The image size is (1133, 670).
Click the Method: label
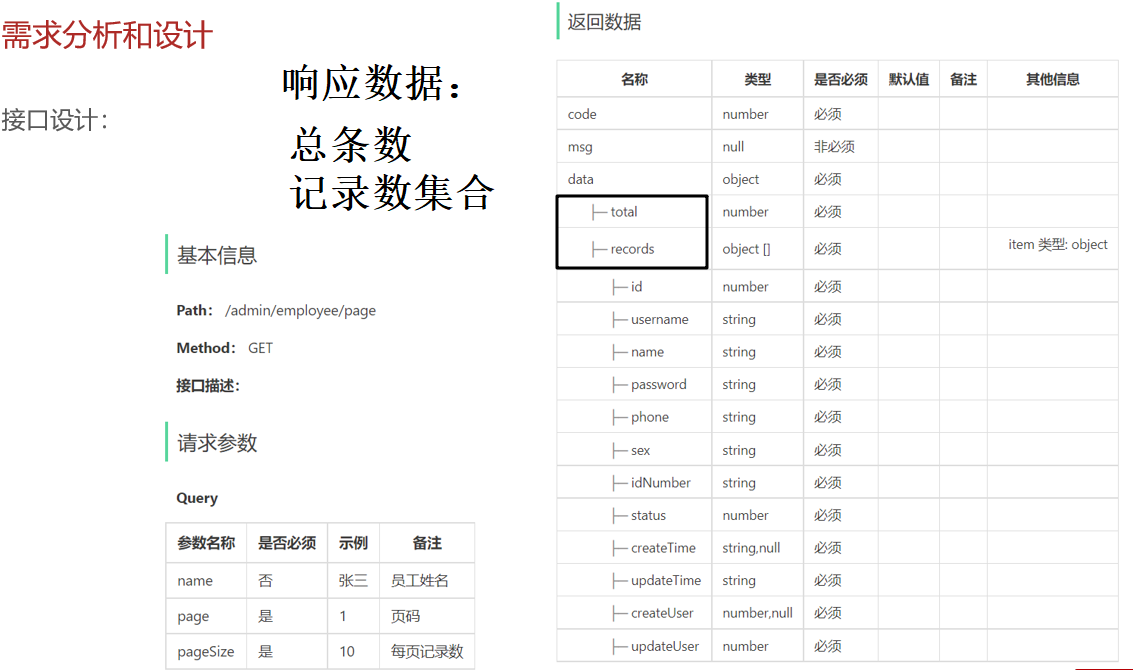206,348
